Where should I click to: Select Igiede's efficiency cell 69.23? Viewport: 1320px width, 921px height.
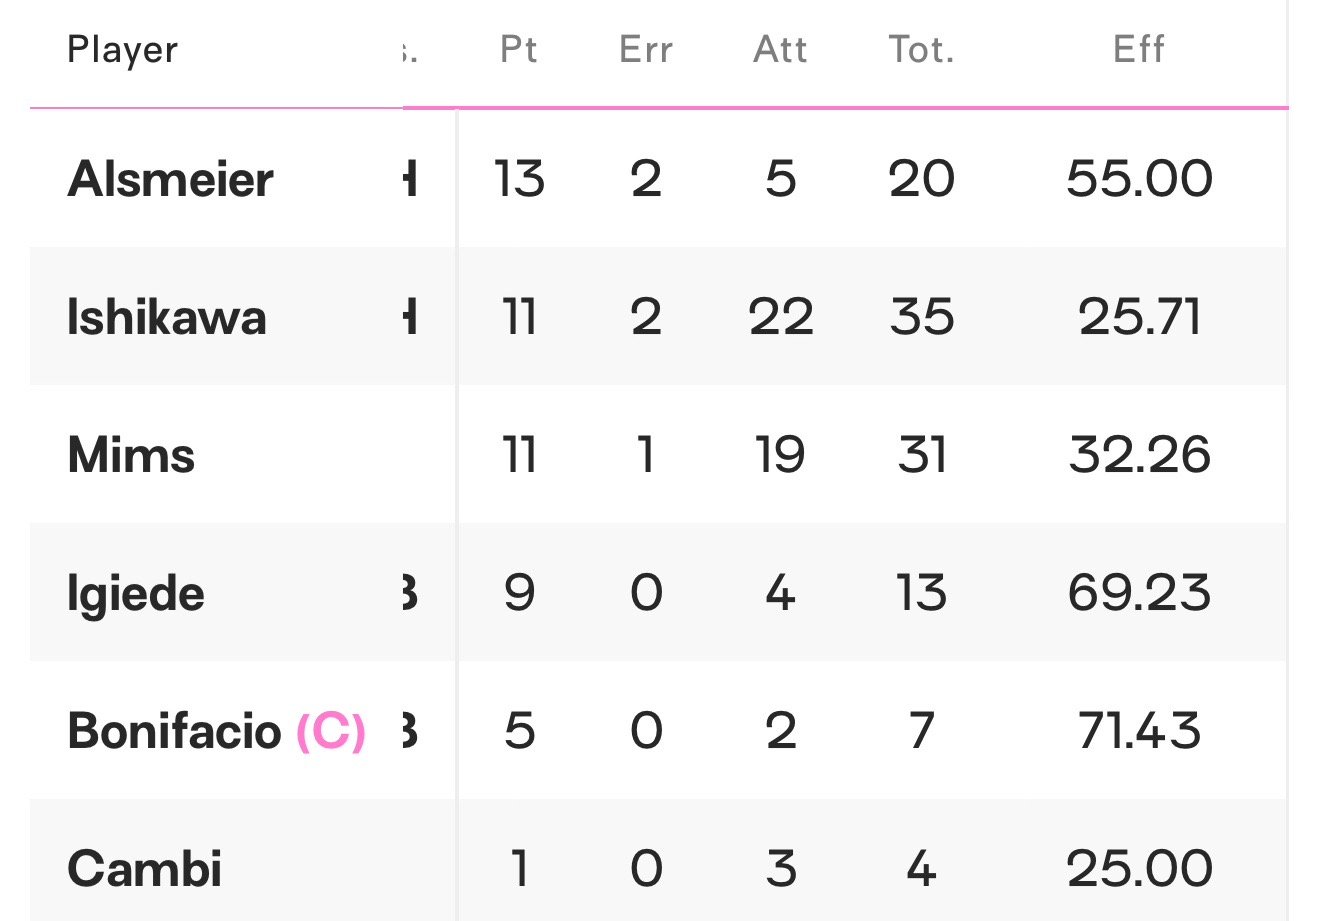(1139, 594)
